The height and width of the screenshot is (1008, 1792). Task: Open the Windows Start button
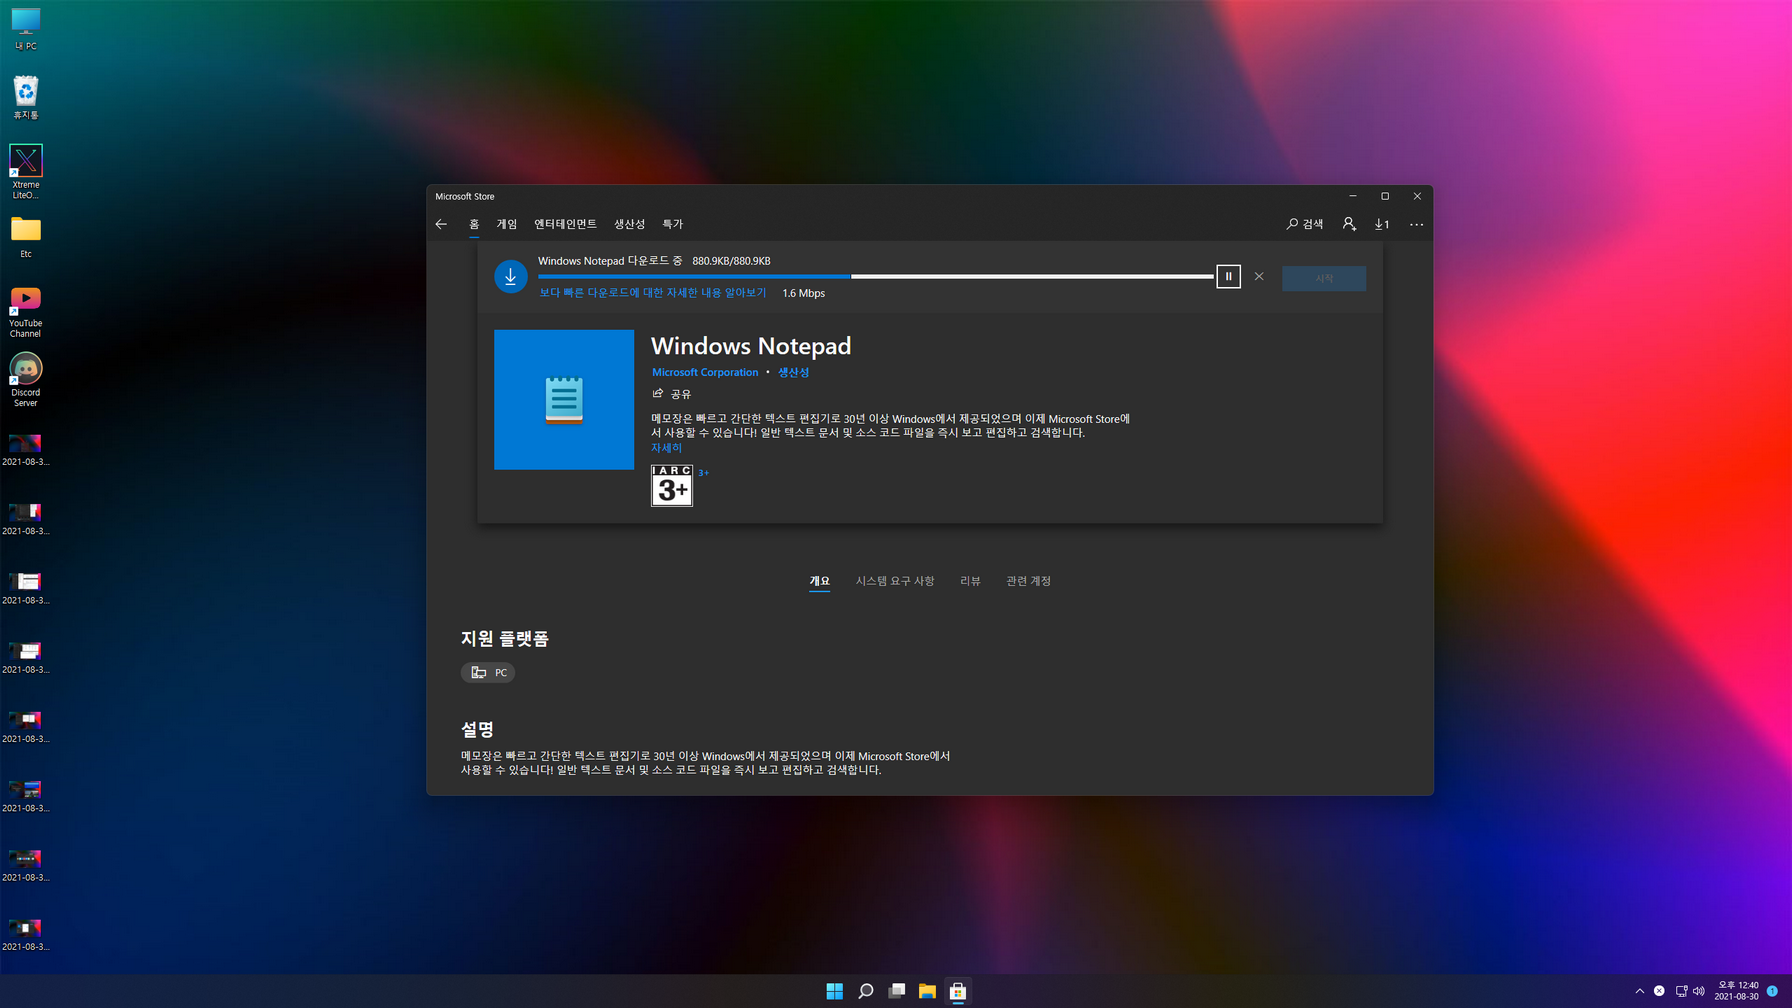(x=835, y=991)
